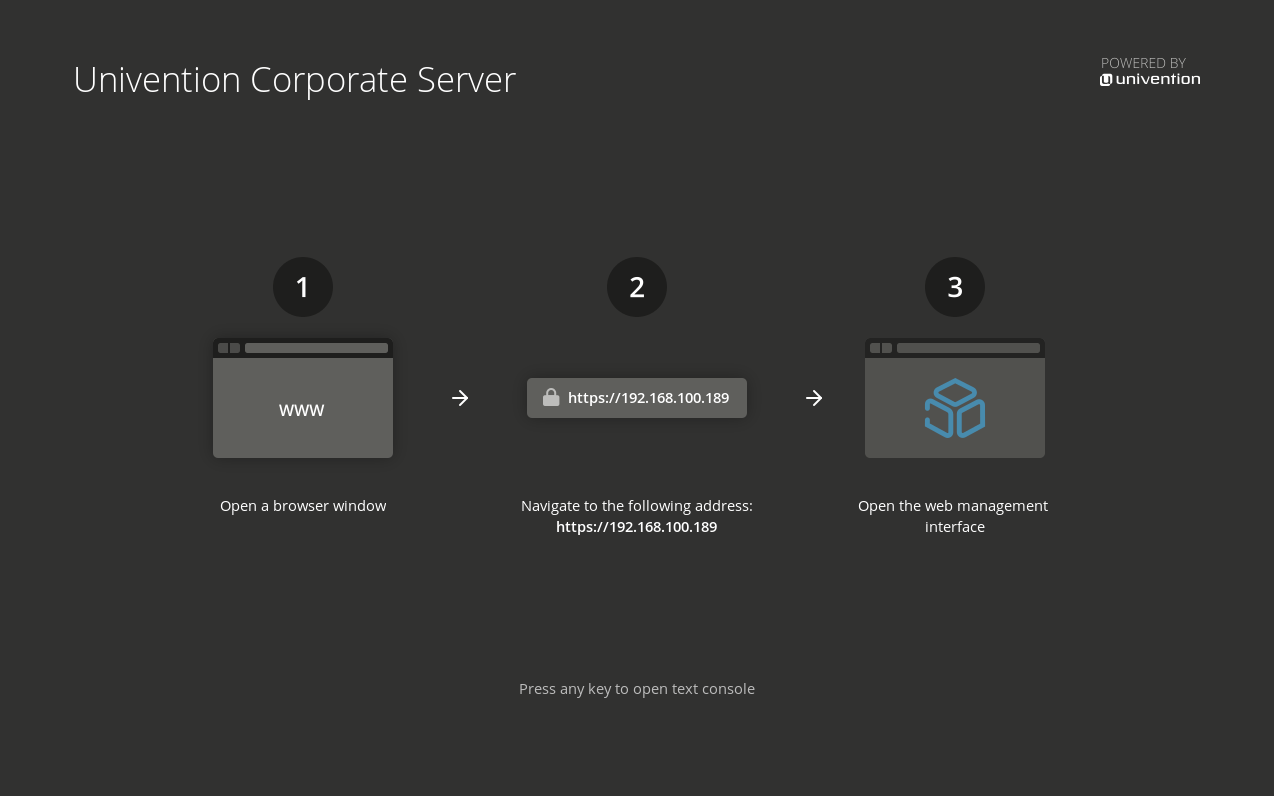This screenshot has height=796, width=1274.
Task: Click the POWERED BY label
Action: pyautogui.click(x=1143, y=63)
